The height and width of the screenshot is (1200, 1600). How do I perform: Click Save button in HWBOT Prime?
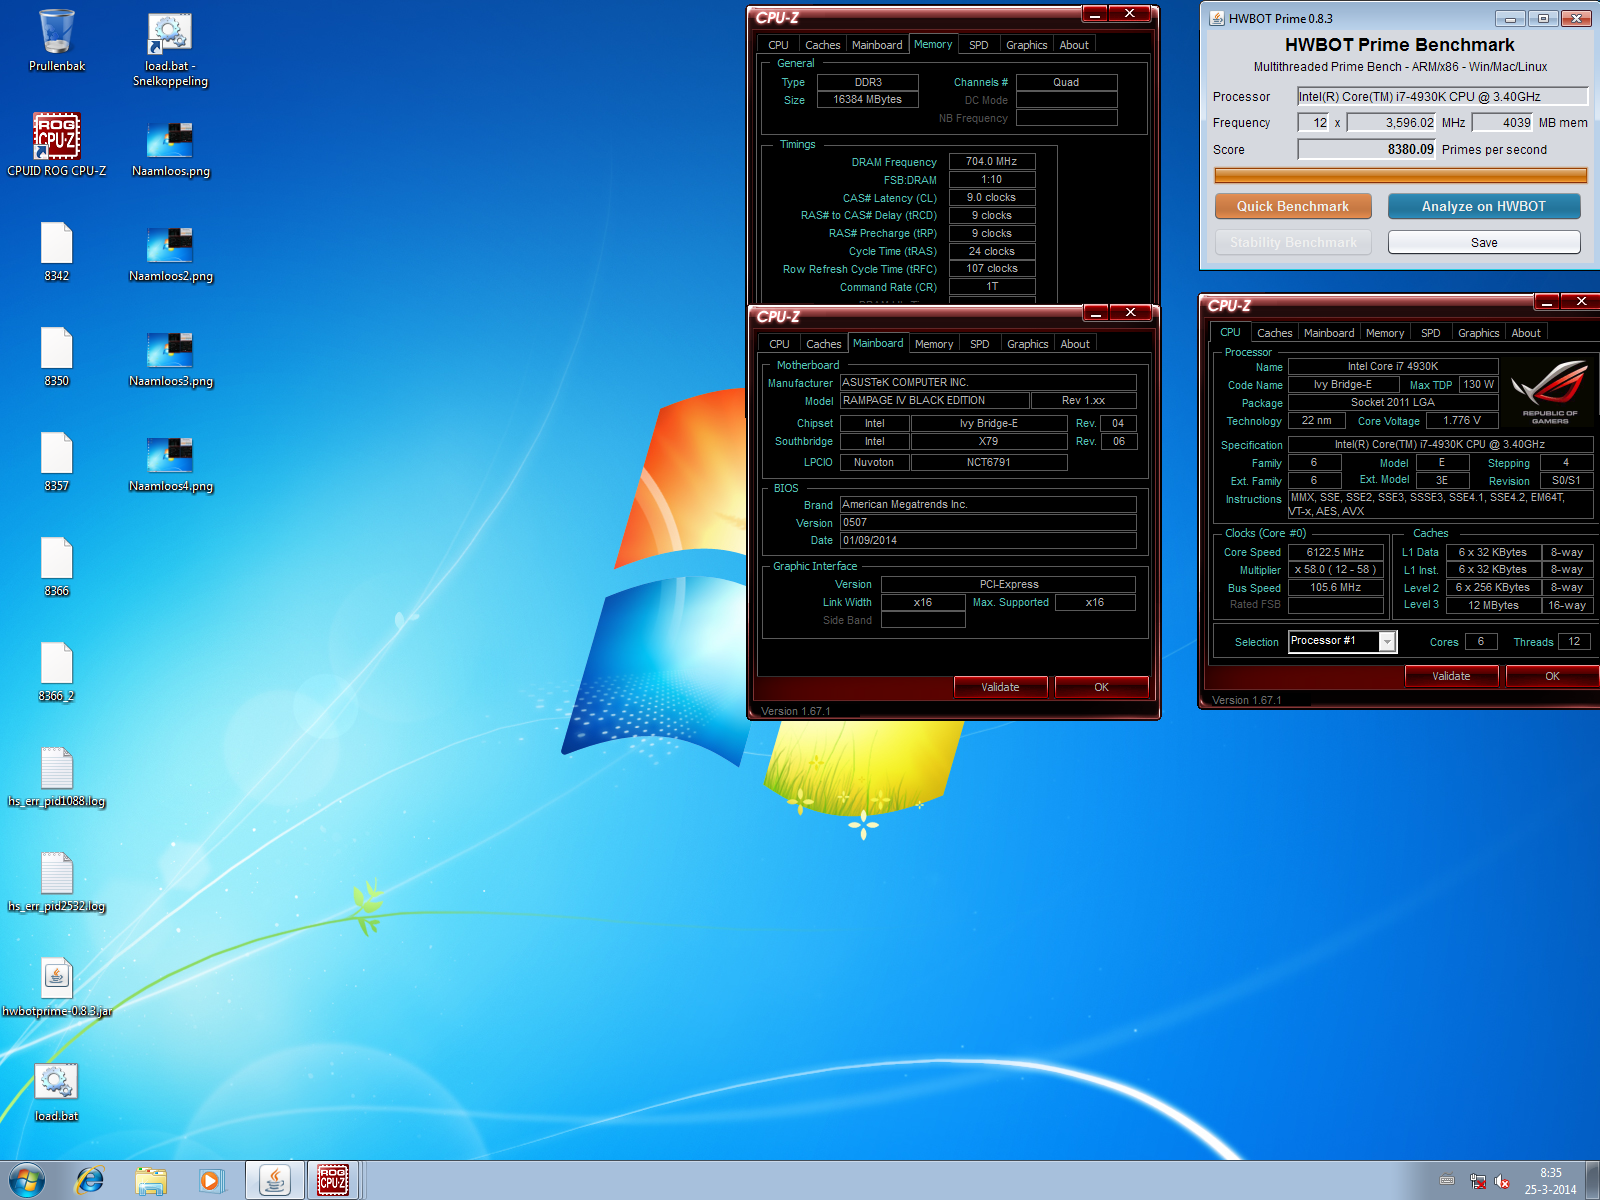[1484, 242]
